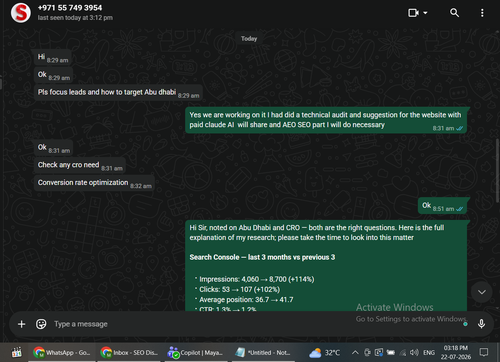Select the sent message about technical audit

click(326, 120)
